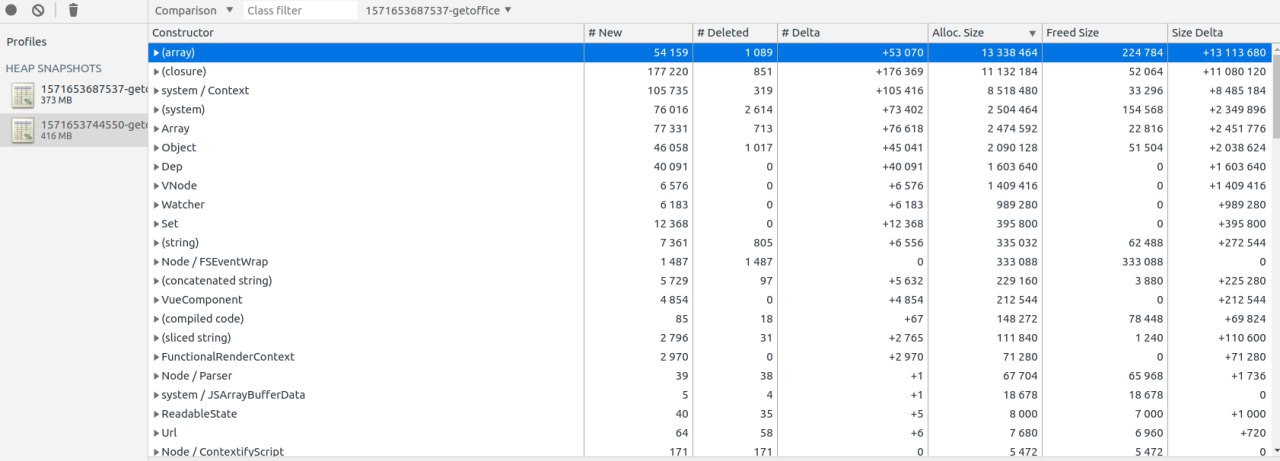Sort by the Alloc. Size column
Screen dimensions: 1280x461
point(984,32)
